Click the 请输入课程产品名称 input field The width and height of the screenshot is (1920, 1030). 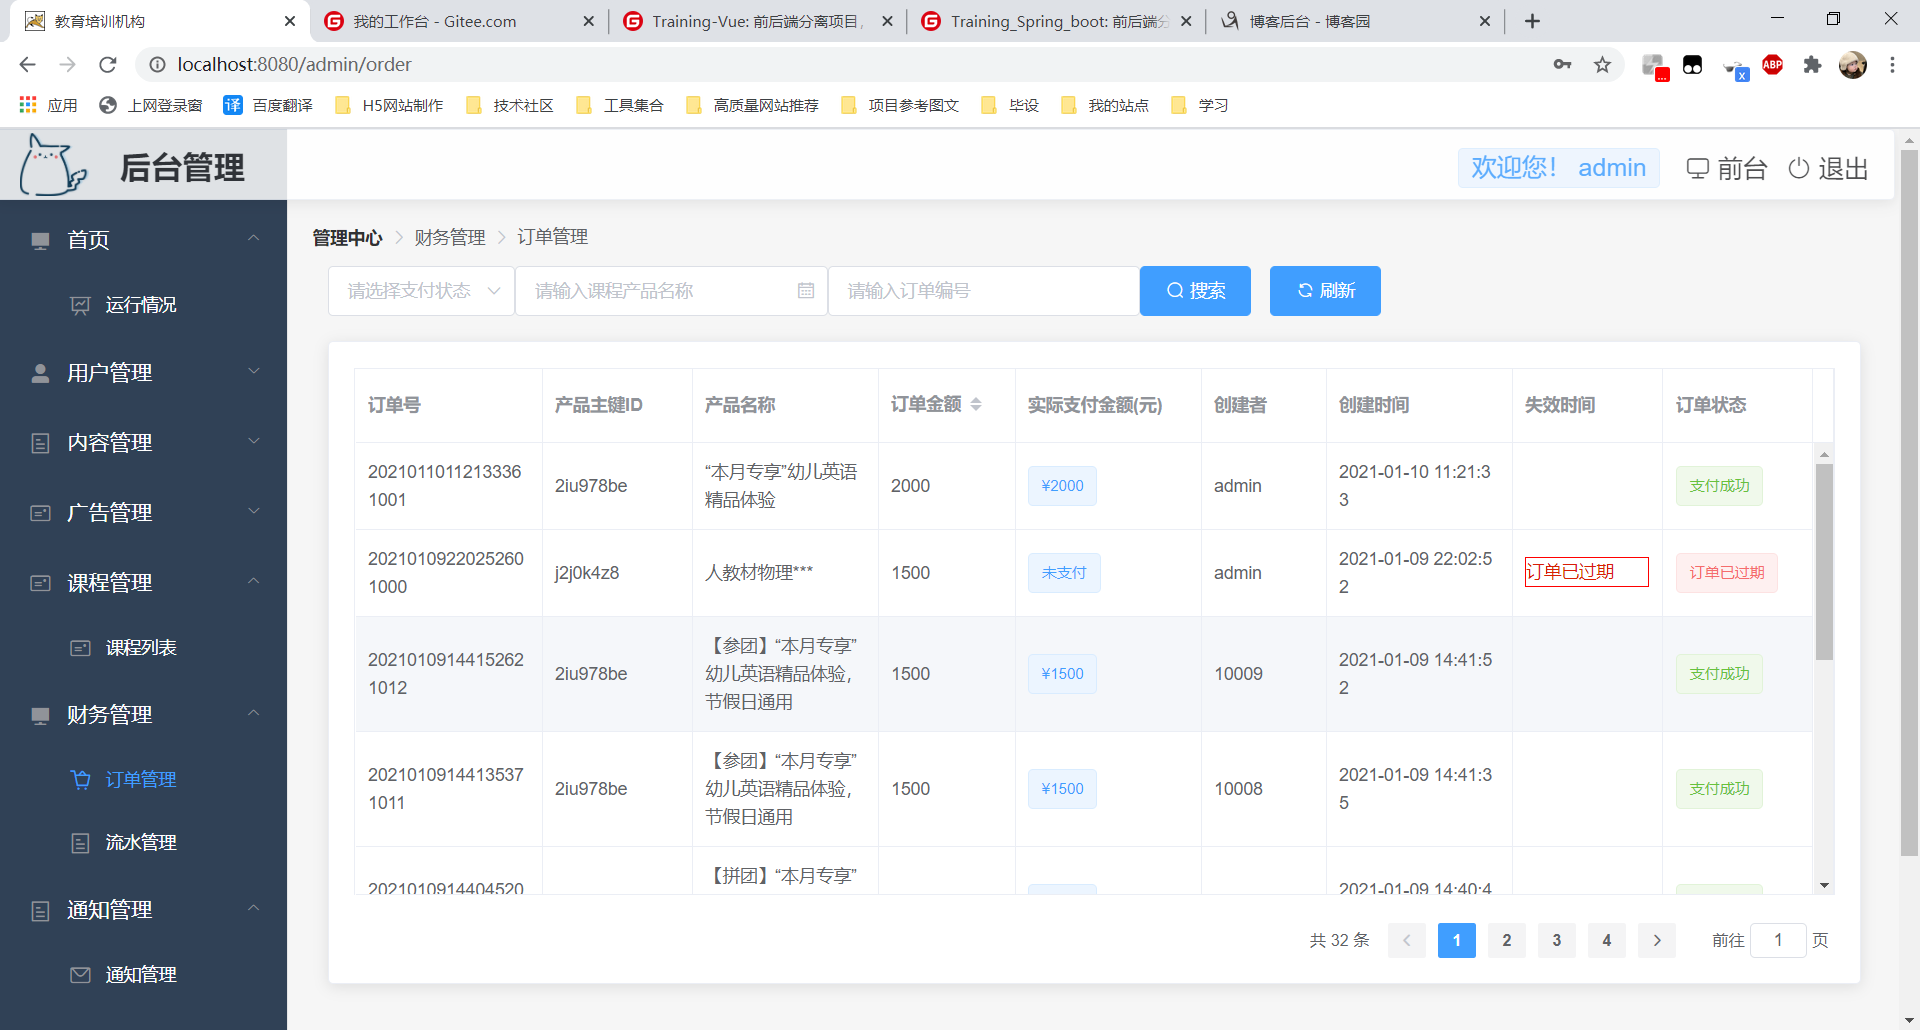(x=671, y=291)
